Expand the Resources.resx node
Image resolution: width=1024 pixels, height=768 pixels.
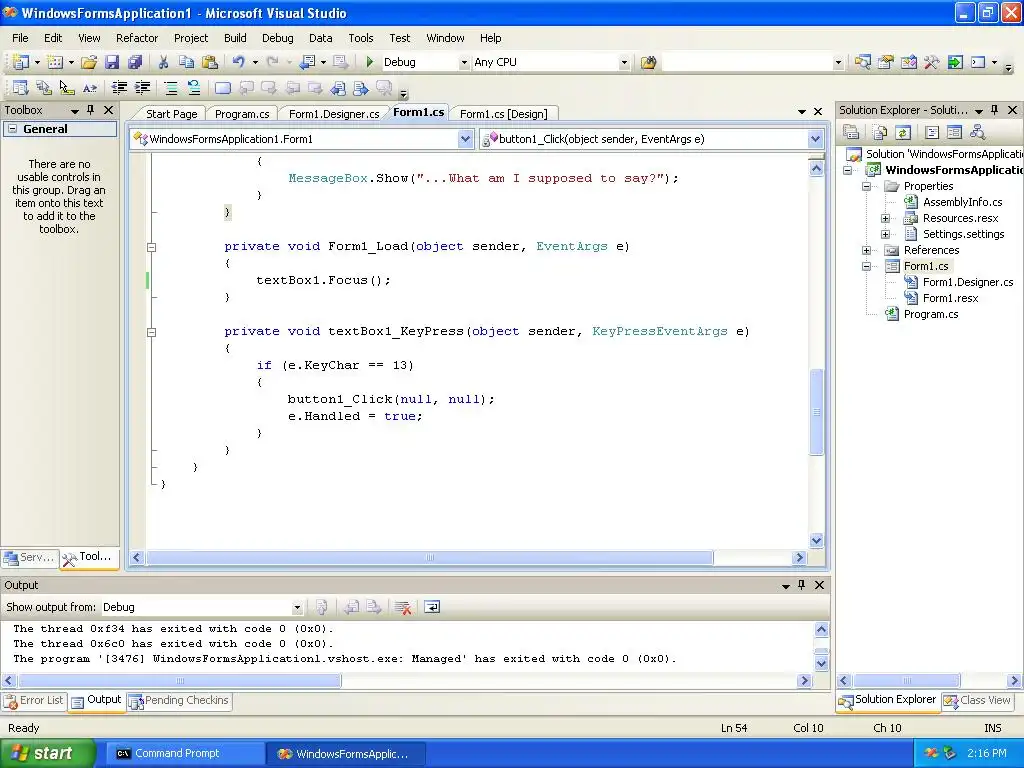point(886,218)
